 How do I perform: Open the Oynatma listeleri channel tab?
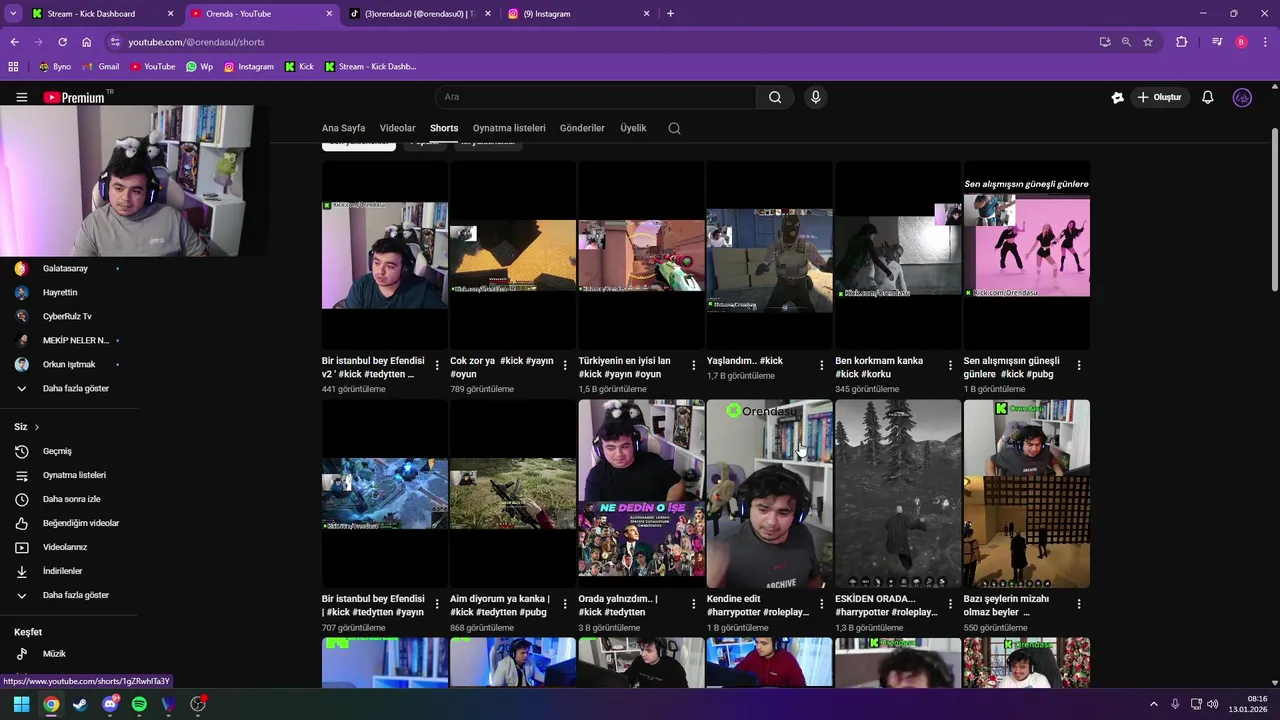tap(509, 128)
